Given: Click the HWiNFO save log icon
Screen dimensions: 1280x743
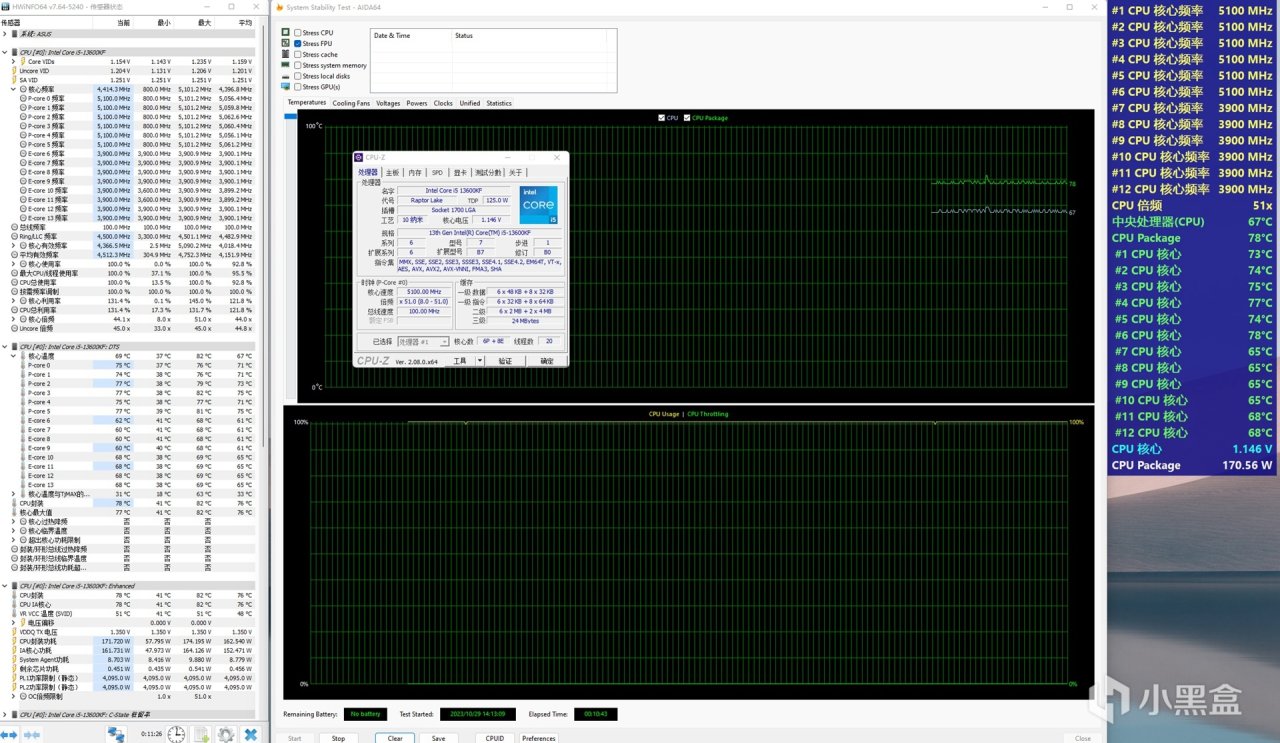Looking at the screenshot, I should pos(202,734).
